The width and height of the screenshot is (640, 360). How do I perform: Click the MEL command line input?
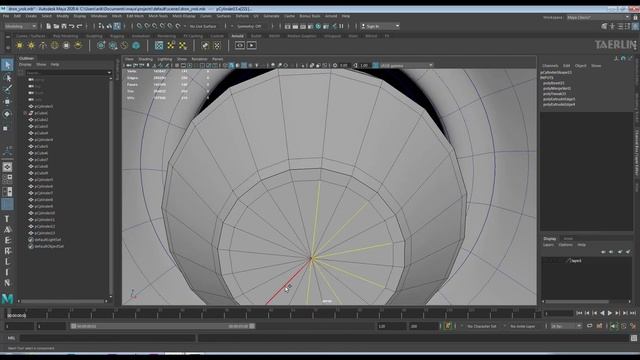point(107,338)
